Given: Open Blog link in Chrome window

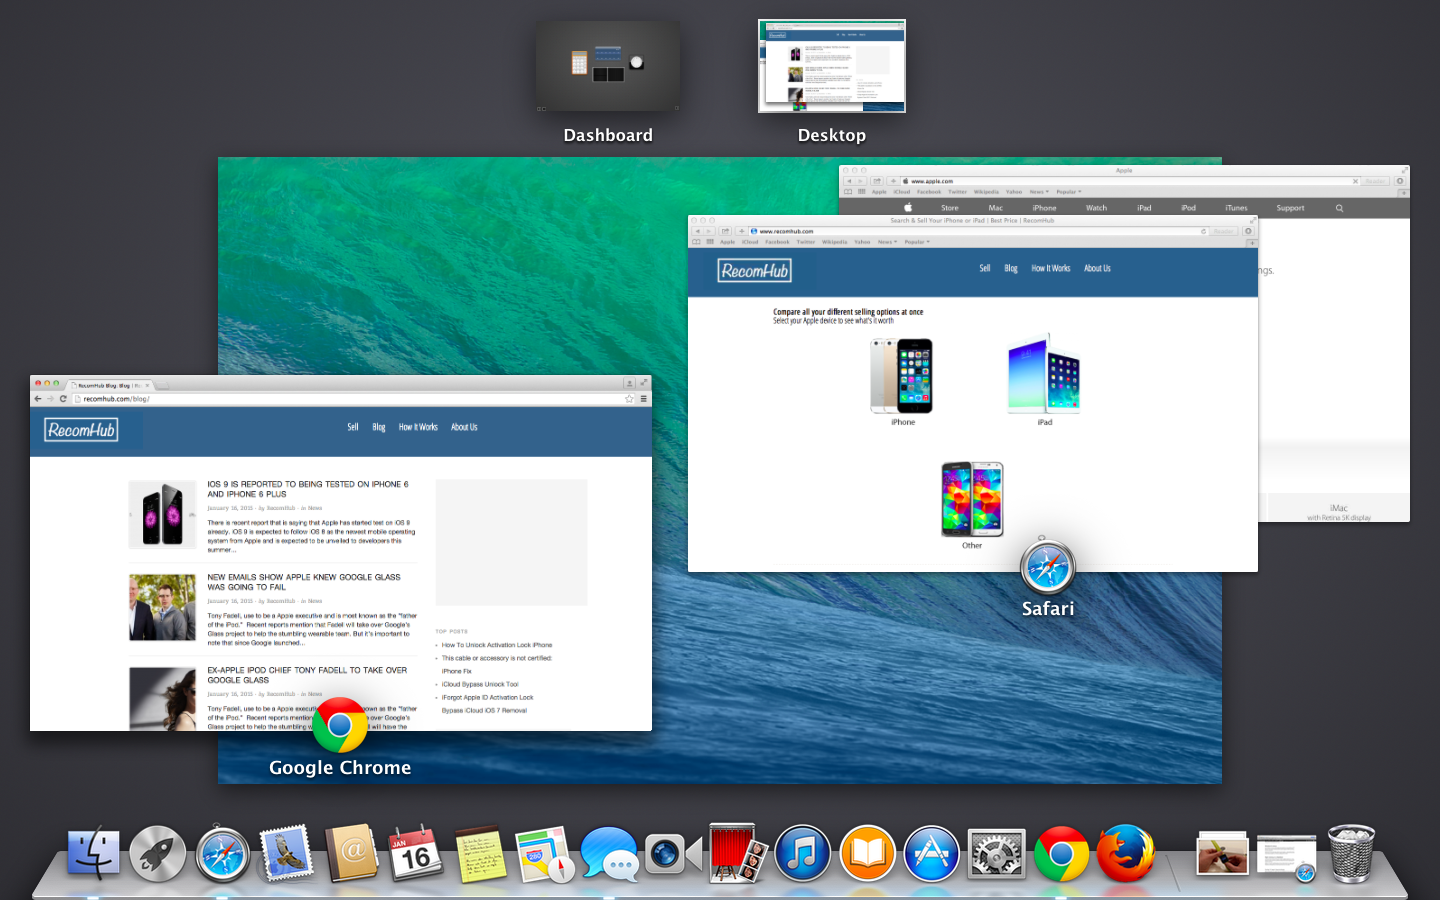Looking at the screenshot, I should coord(379,427).
